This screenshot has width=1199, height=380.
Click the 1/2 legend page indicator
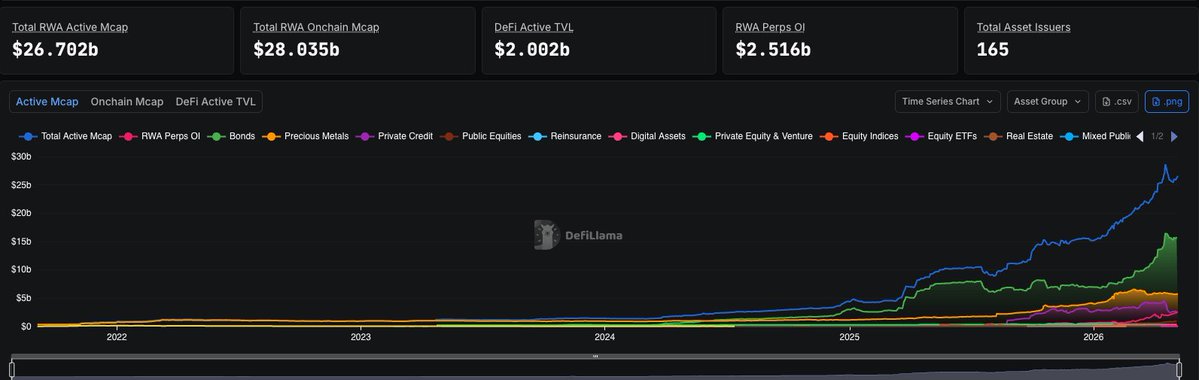[1157, 136]
